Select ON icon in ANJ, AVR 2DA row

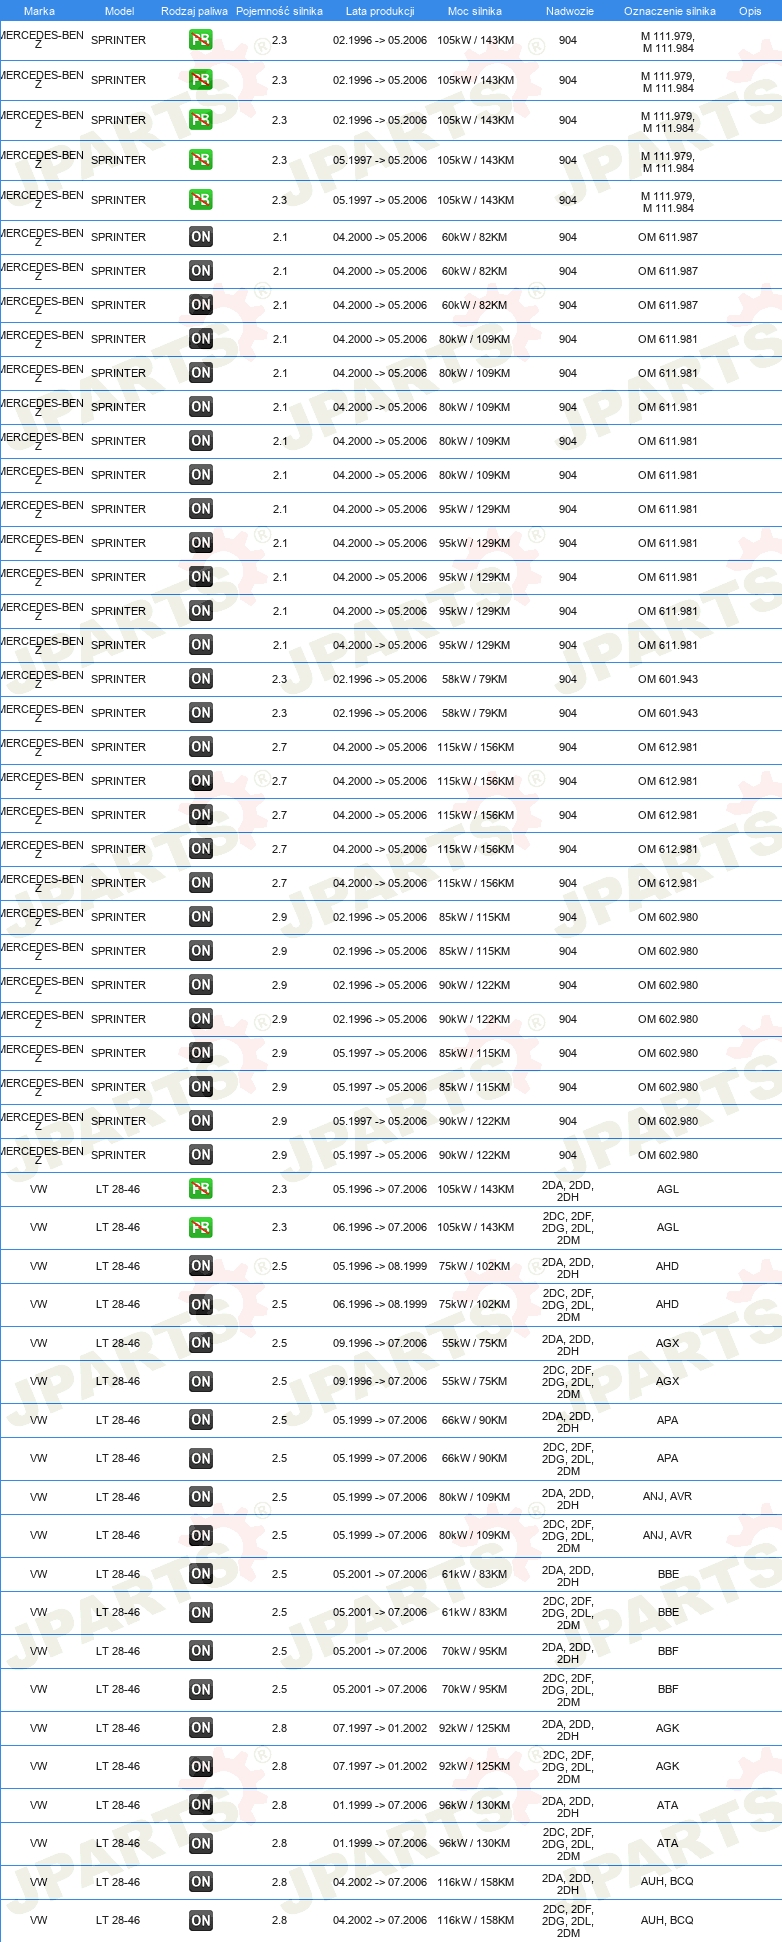(201, 1497)
